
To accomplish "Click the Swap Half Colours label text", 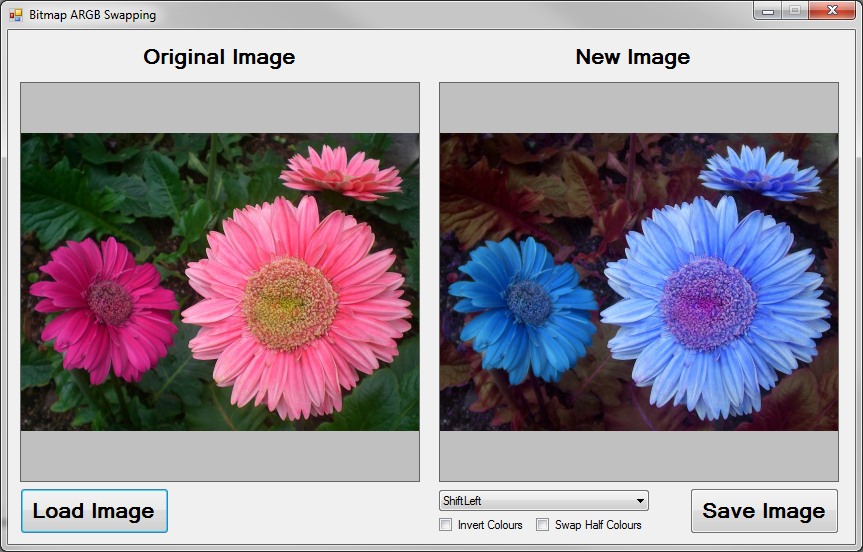I will pyautogui.click(x=598, y=525).
